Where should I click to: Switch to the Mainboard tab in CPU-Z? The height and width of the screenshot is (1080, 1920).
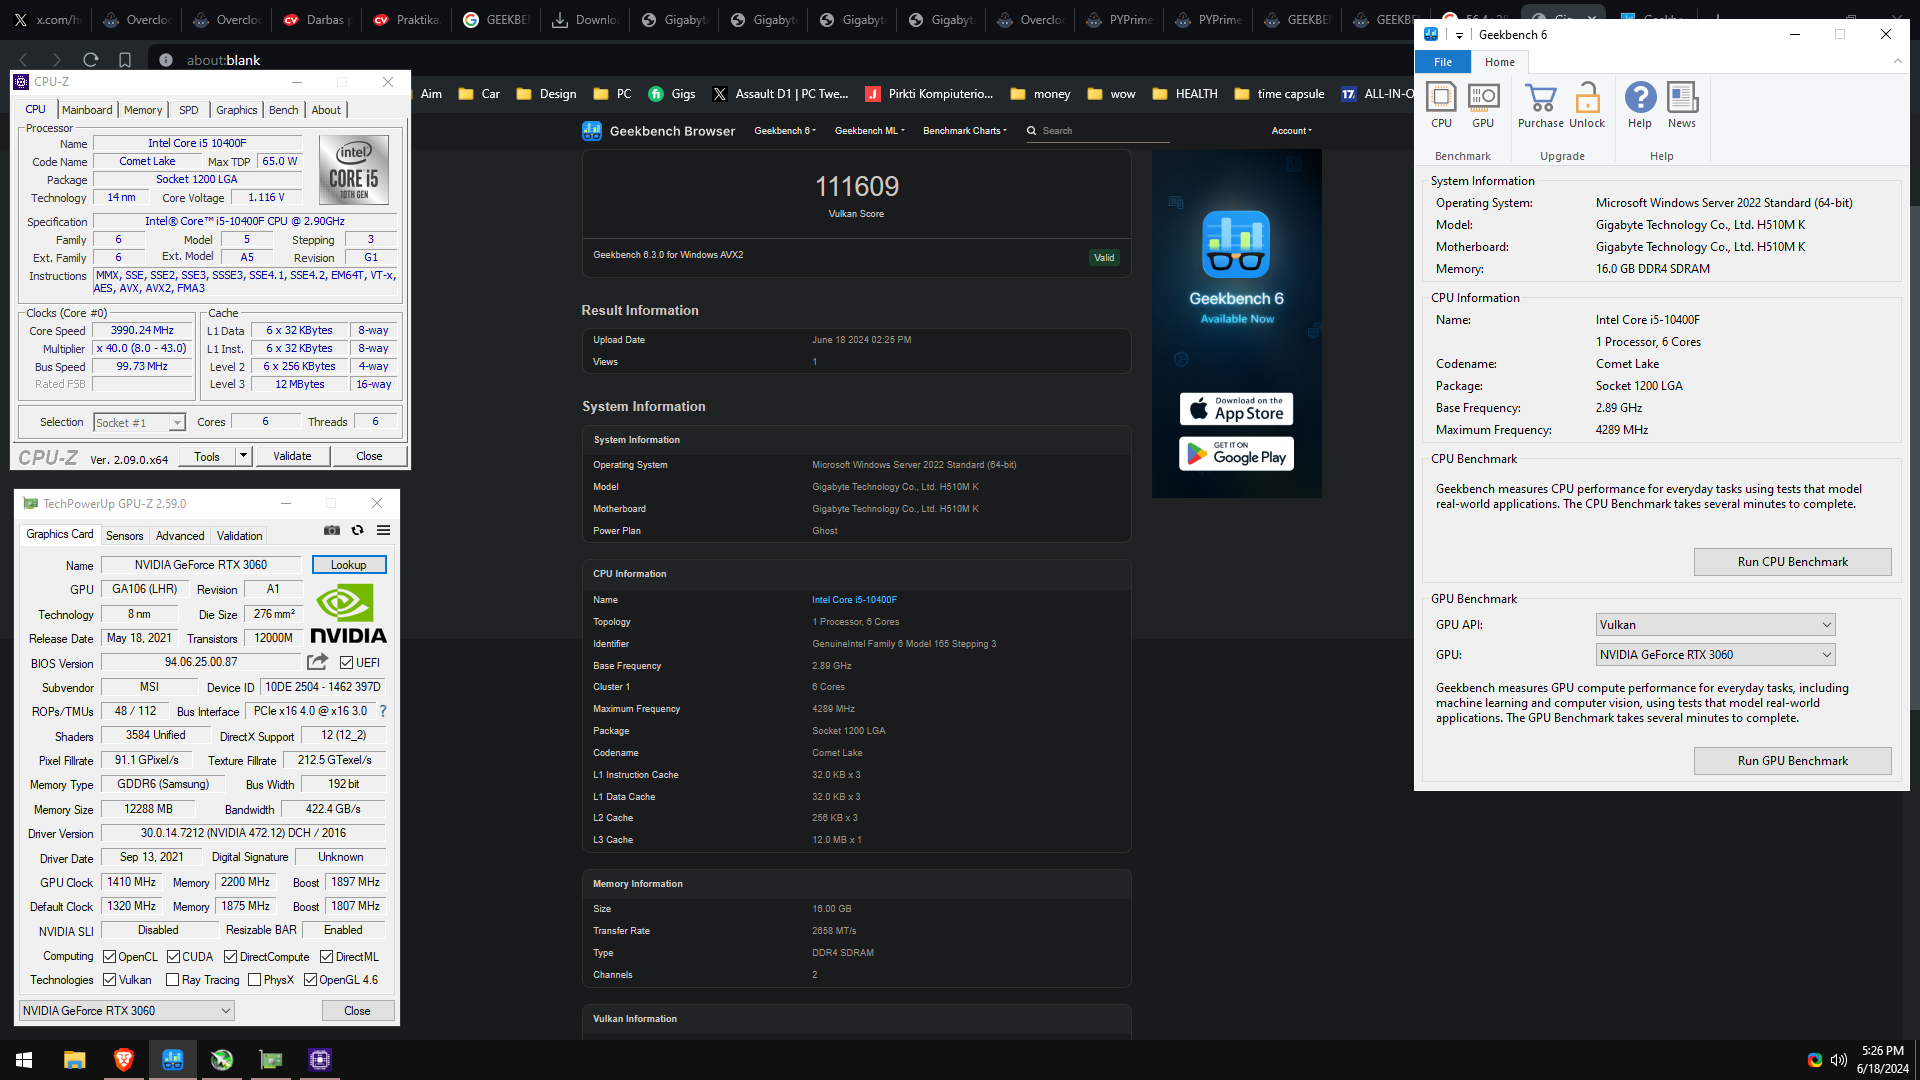tap(87, 110)
